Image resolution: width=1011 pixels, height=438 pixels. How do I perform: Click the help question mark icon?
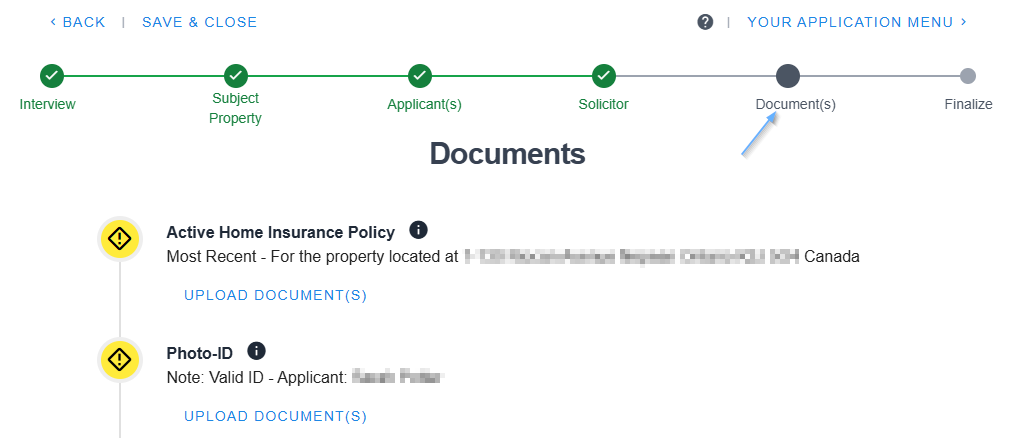(x=705, y=22)
